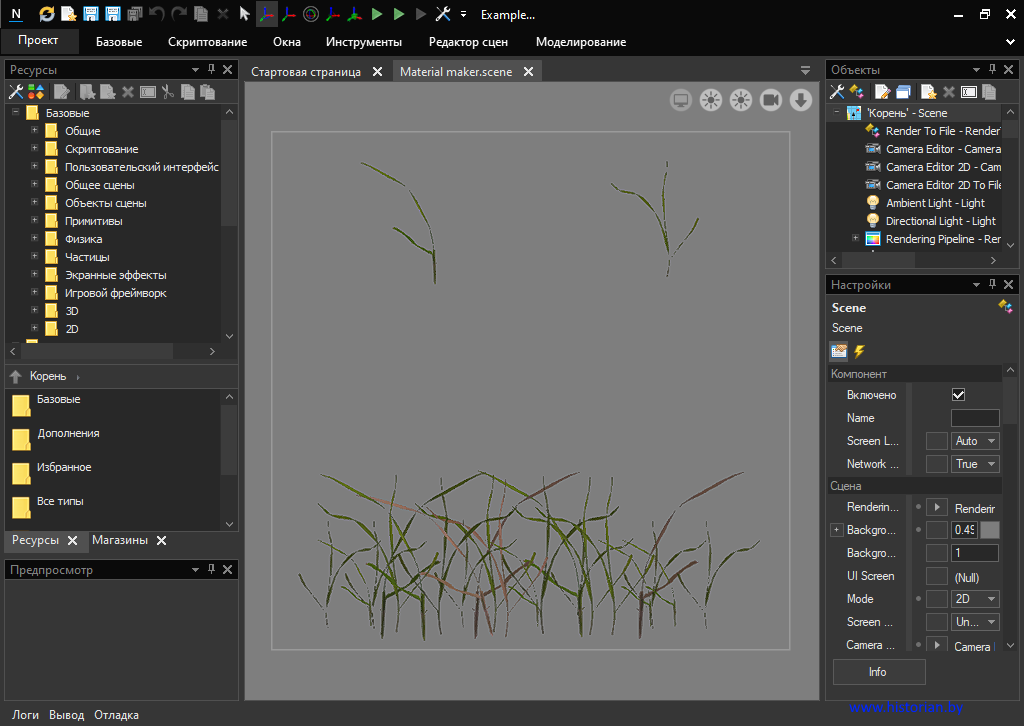
Task: Select the arrow pointer tool in the toolbar
Action: coord(244,14)
